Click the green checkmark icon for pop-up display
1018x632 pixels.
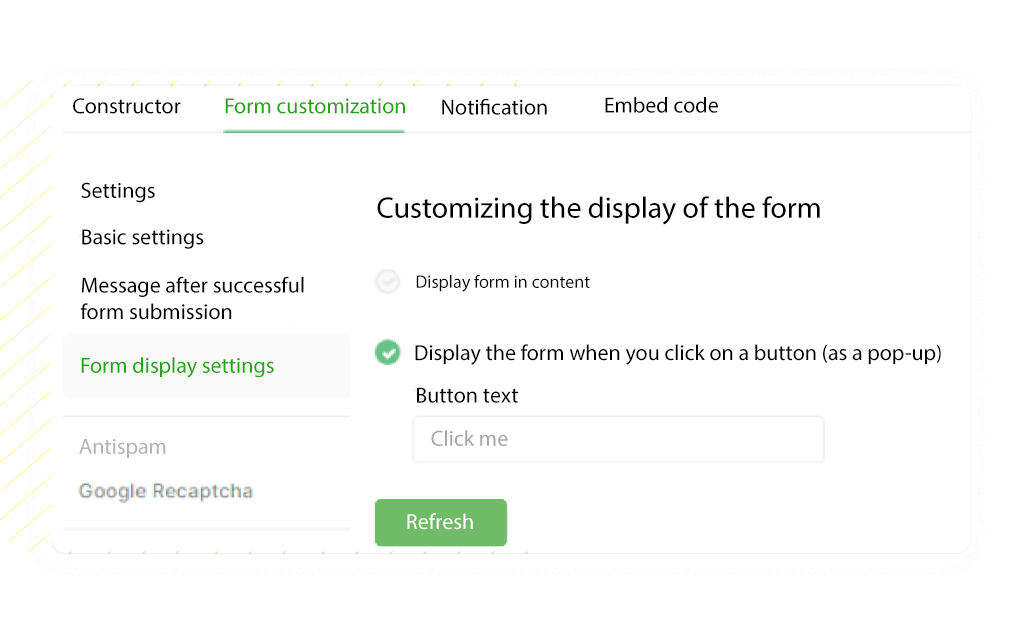pos(388,353)
